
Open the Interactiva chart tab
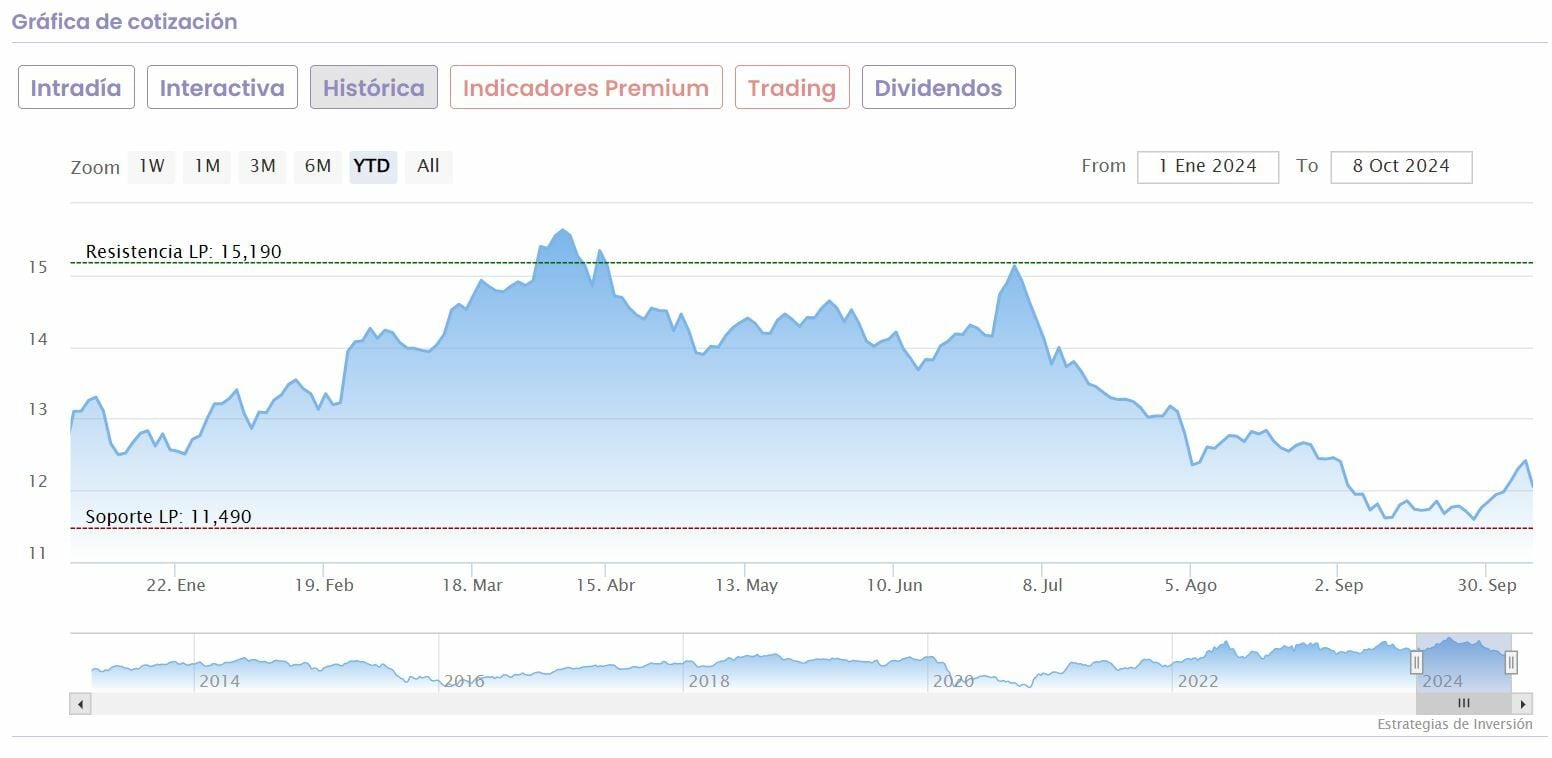coord(222,88)
